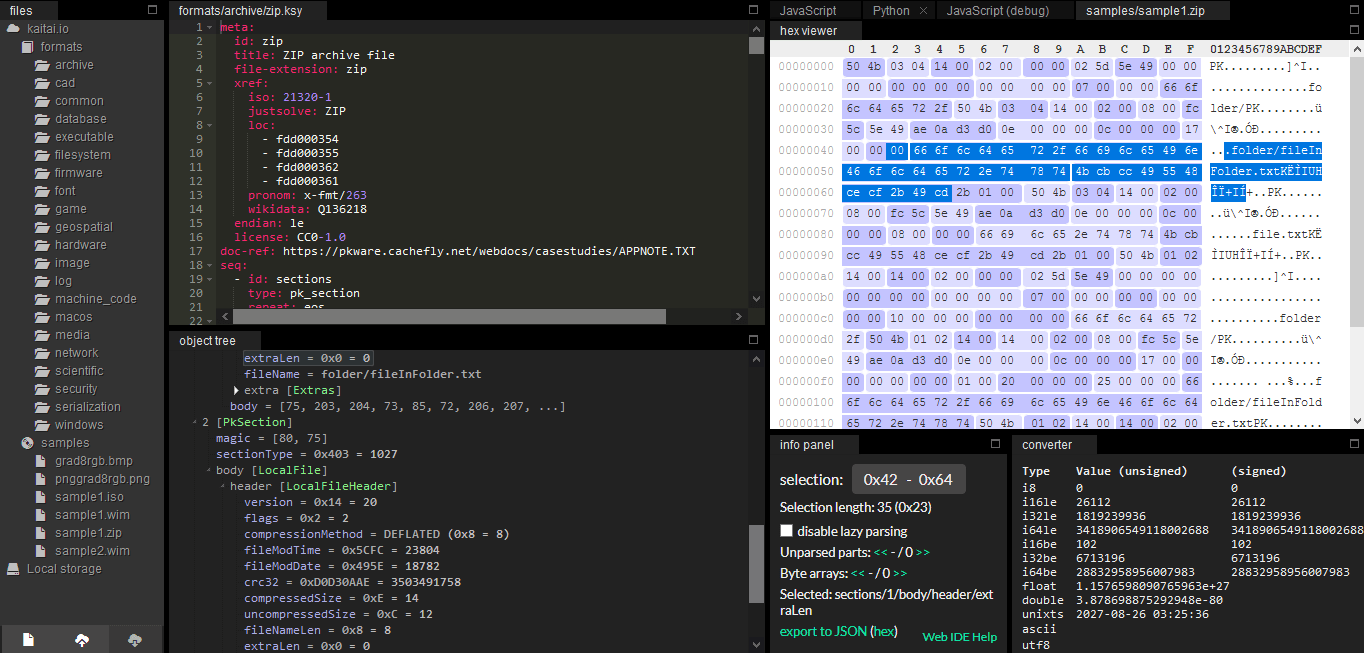The height and width of the screenshot is (653, 1364).
Task: Click the machine_code folder icon
Action: [42, 299]
